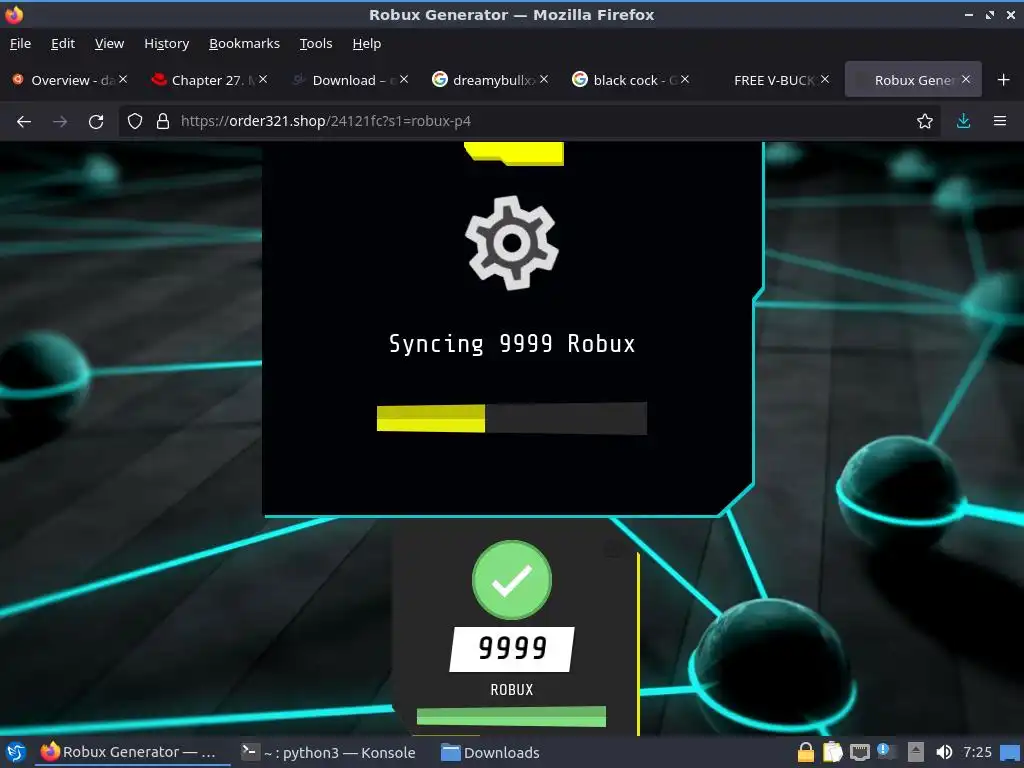Viewport: 1024px width, 768px height.
Task: Click the forward navigation arrow
Action: [60, 121]
